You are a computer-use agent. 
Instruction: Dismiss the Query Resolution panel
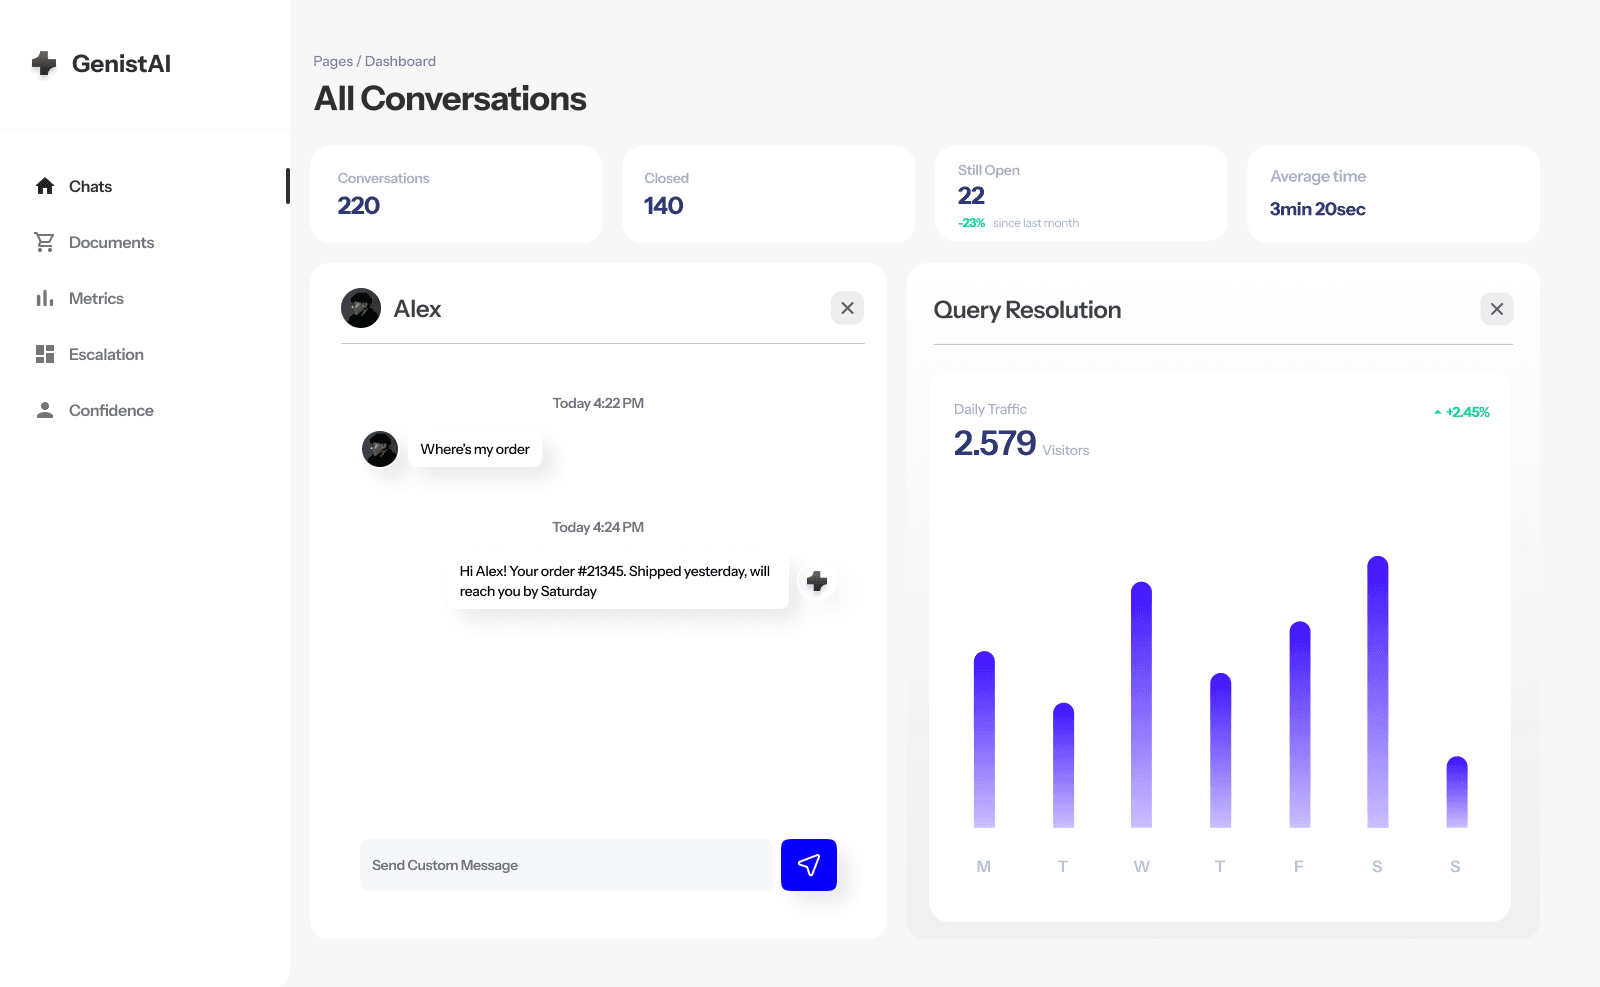point(1496,309)
